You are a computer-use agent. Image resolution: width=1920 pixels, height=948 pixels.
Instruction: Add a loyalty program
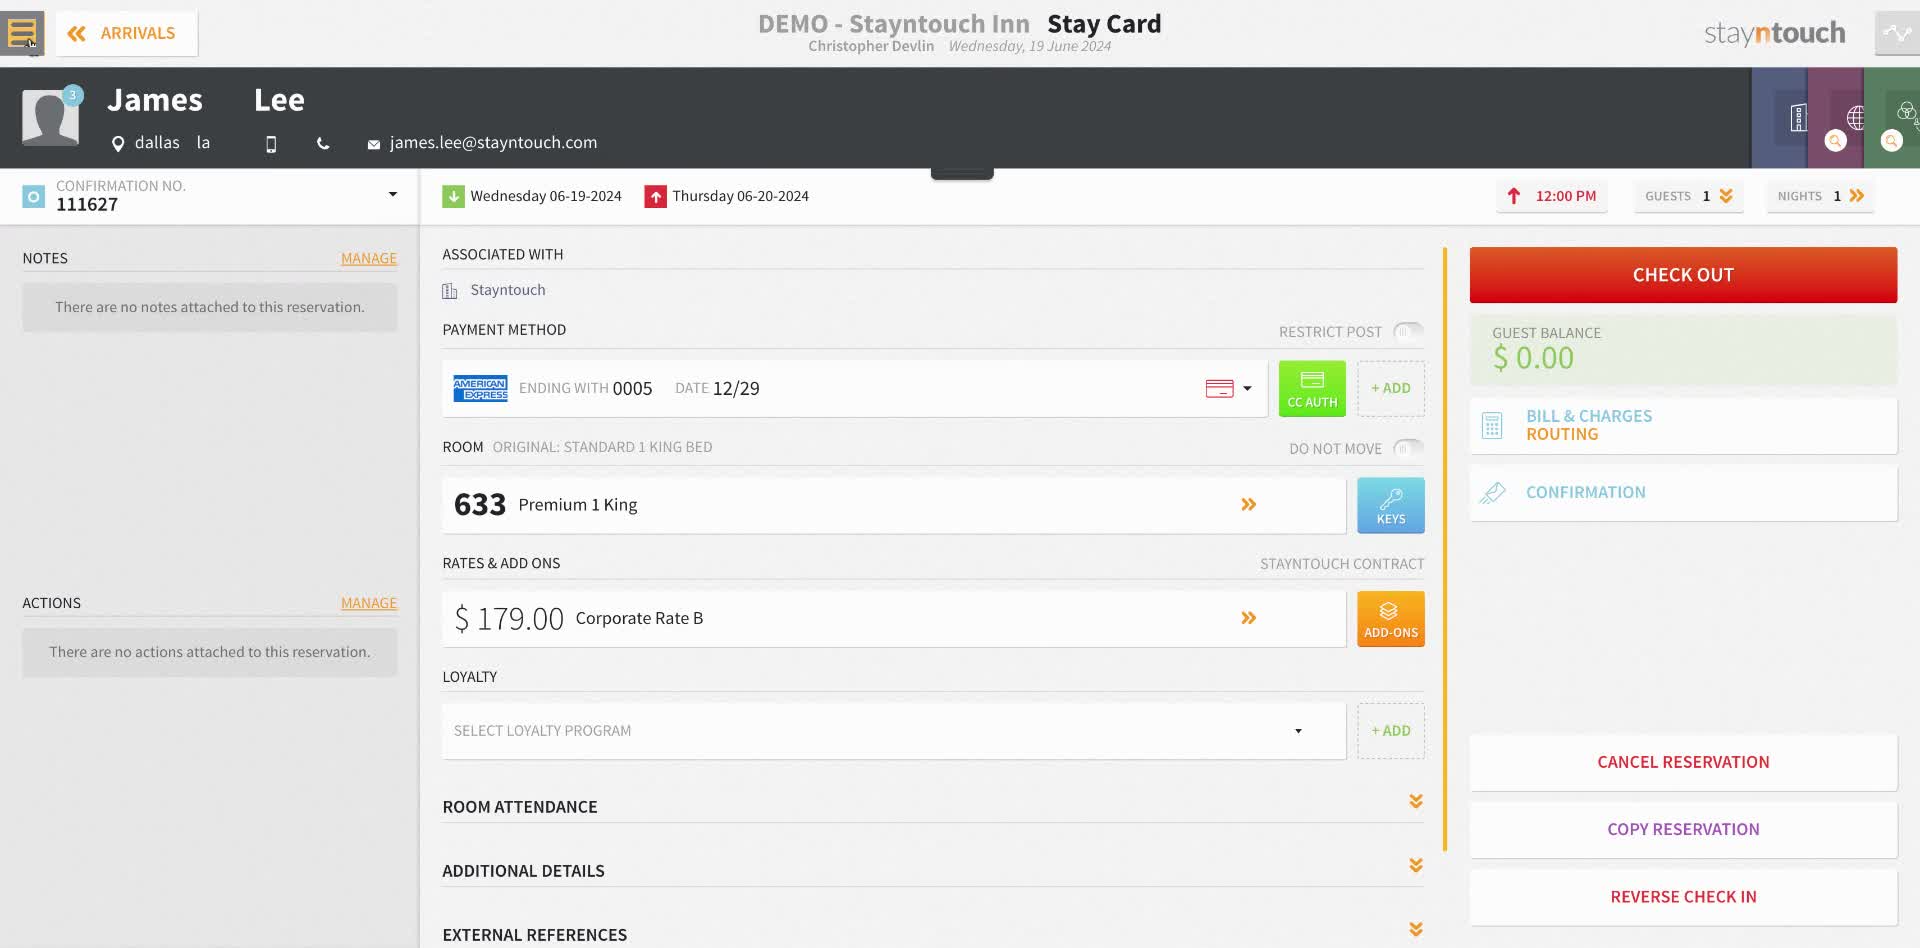[1391, 731]
